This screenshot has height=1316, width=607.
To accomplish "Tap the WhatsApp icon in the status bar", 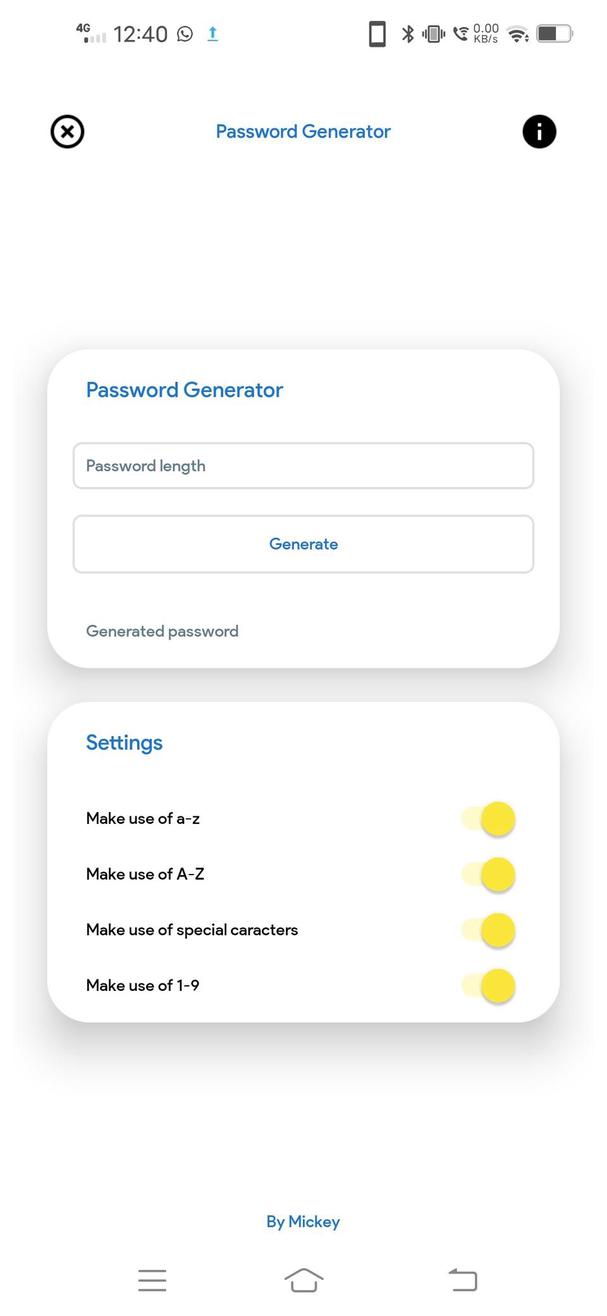I will click(x=185, y=33).
